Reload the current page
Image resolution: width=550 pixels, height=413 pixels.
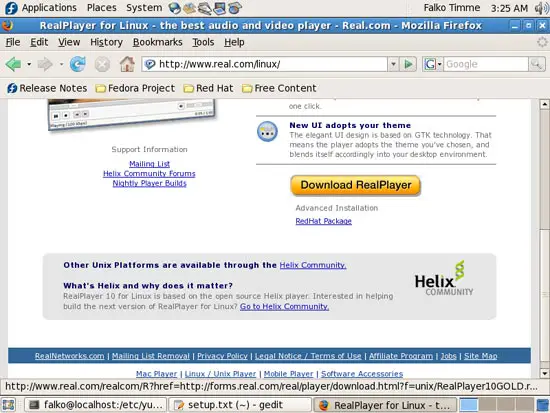pos(78,64)
